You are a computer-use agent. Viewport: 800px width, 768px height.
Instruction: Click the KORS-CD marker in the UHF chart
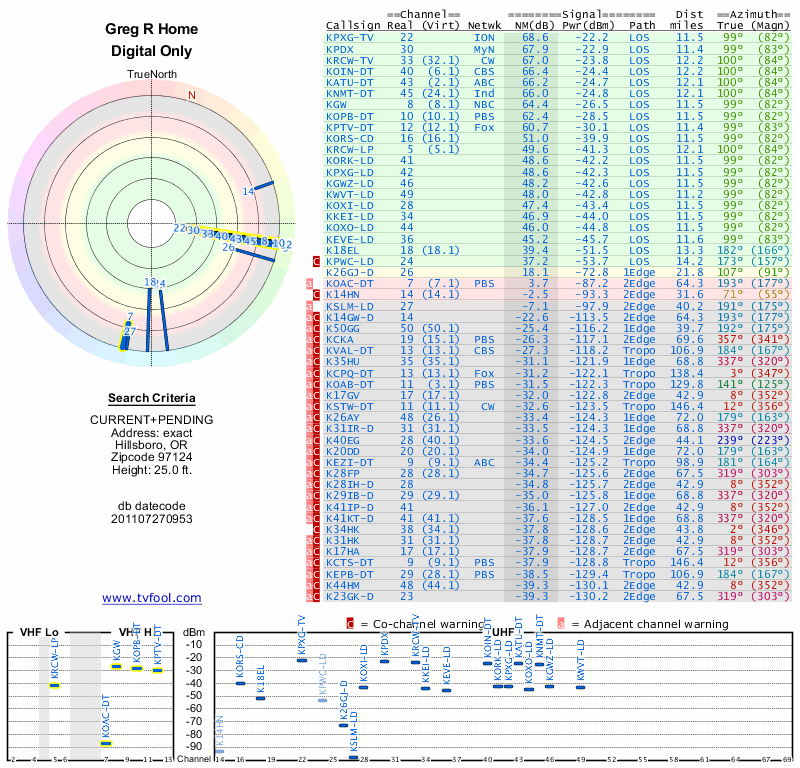click(240, 683)
